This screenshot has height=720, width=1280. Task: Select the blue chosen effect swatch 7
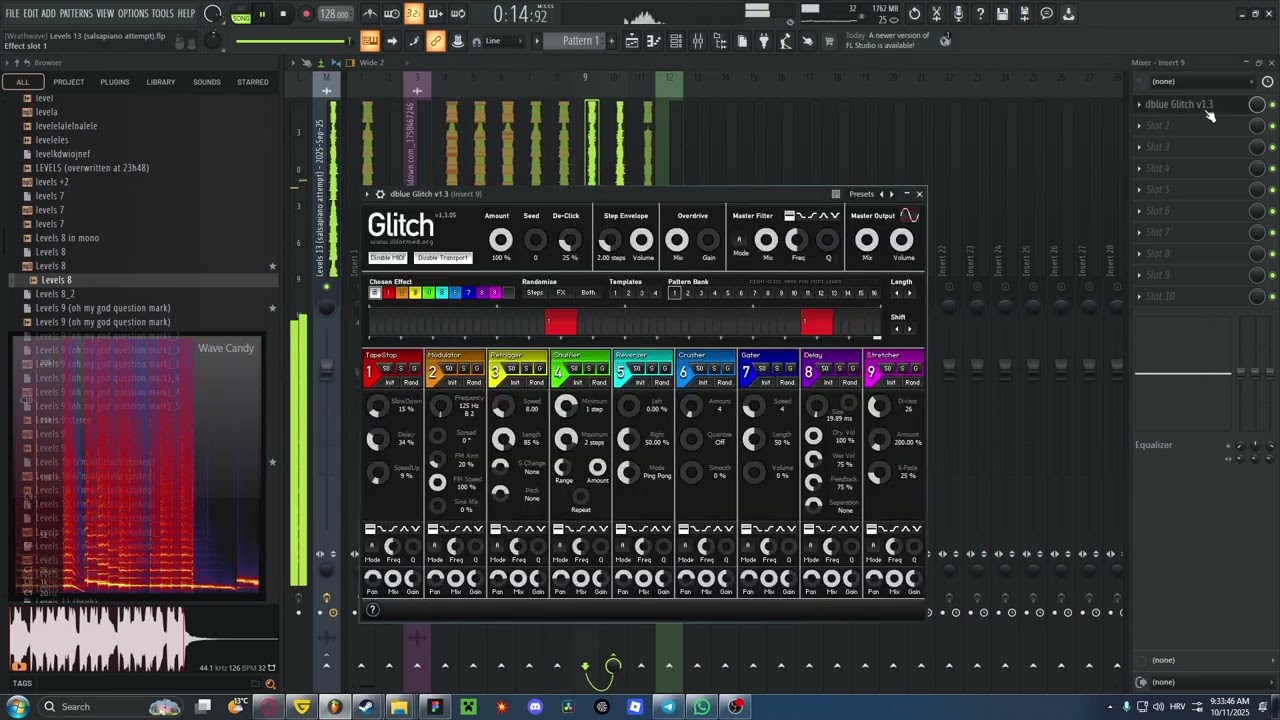(x=467, y=293)
